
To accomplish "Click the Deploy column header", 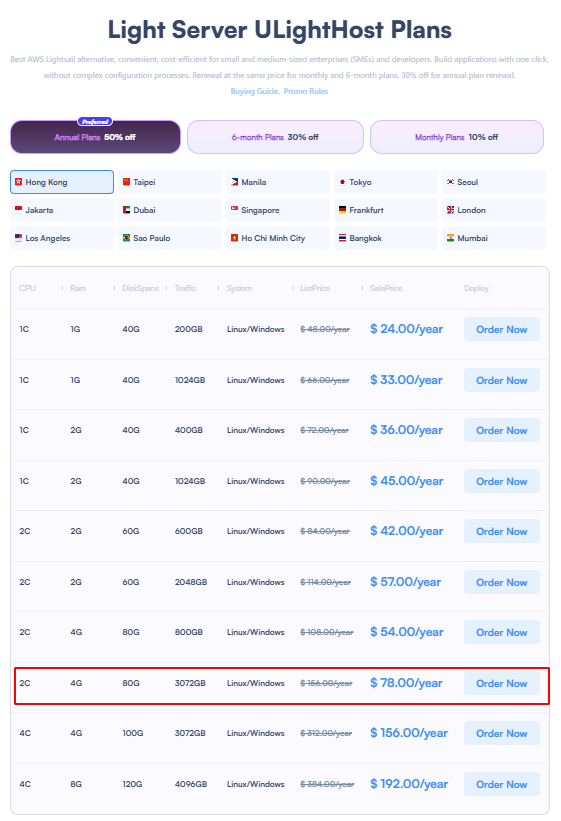I will (x=476, y=289).
